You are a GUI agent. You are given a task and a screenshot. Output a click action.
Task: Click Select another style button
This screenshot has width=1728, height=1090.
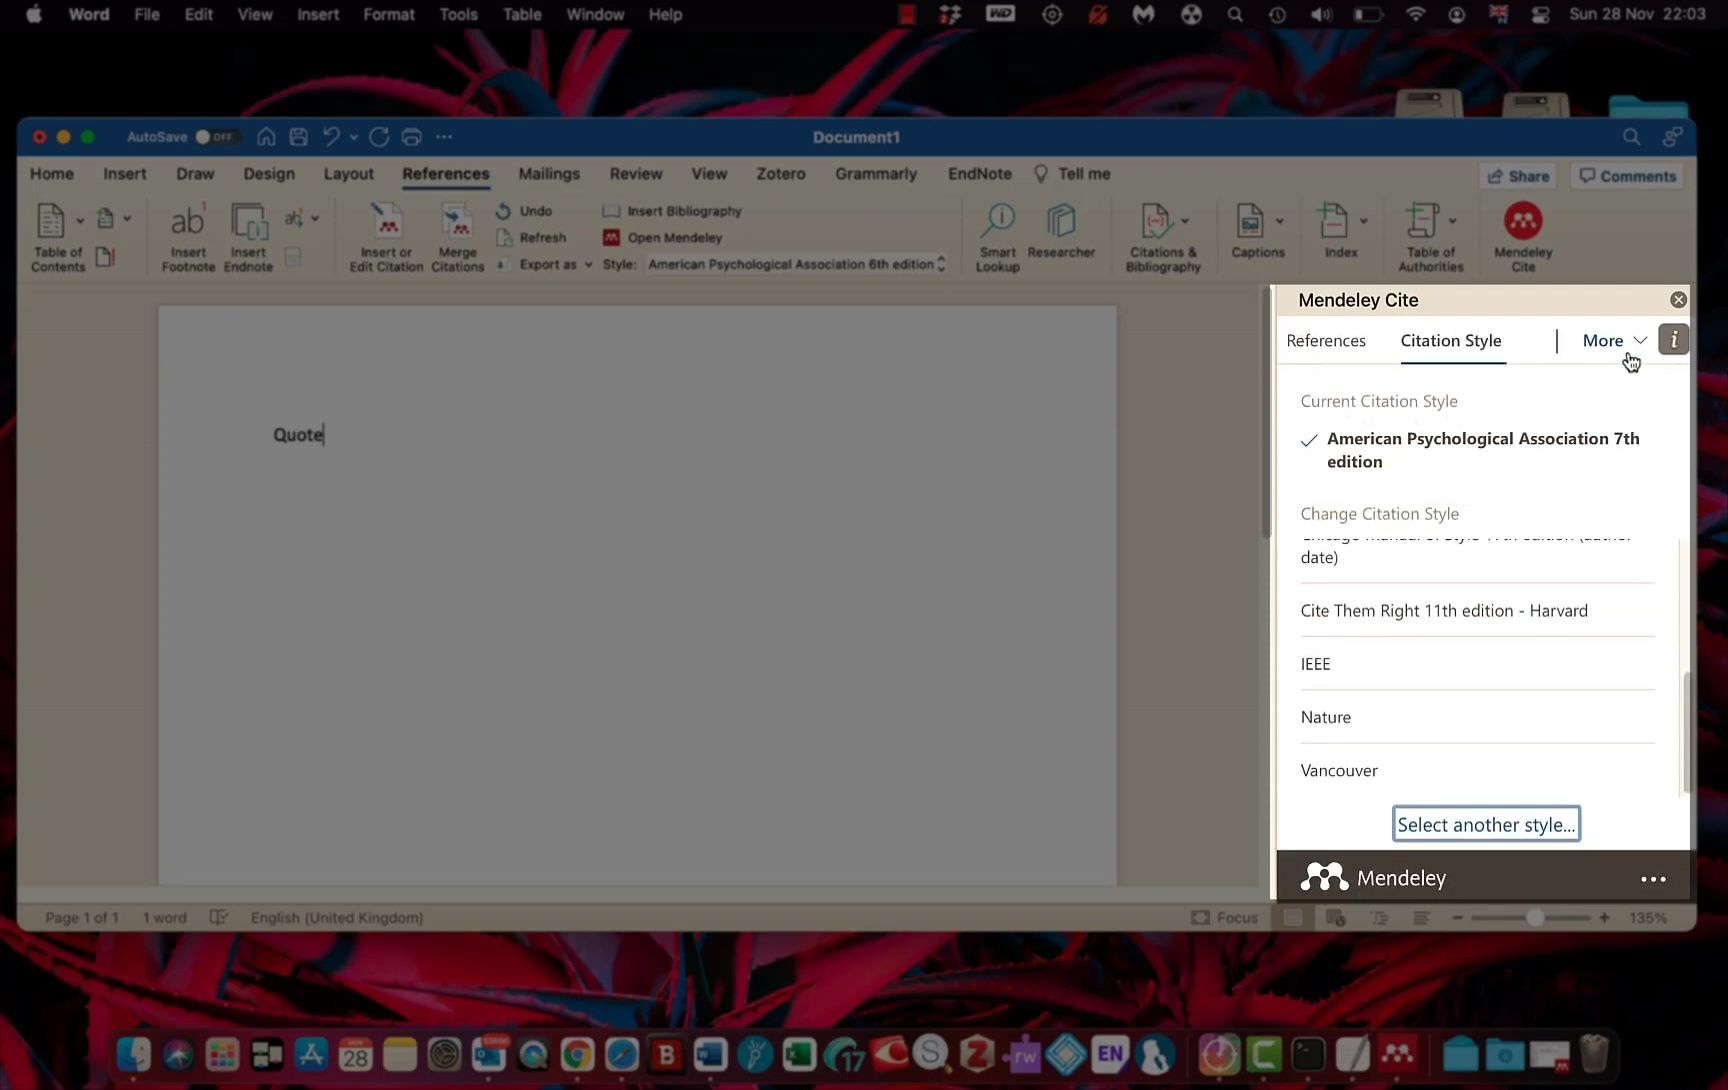tap(1486, 824)
